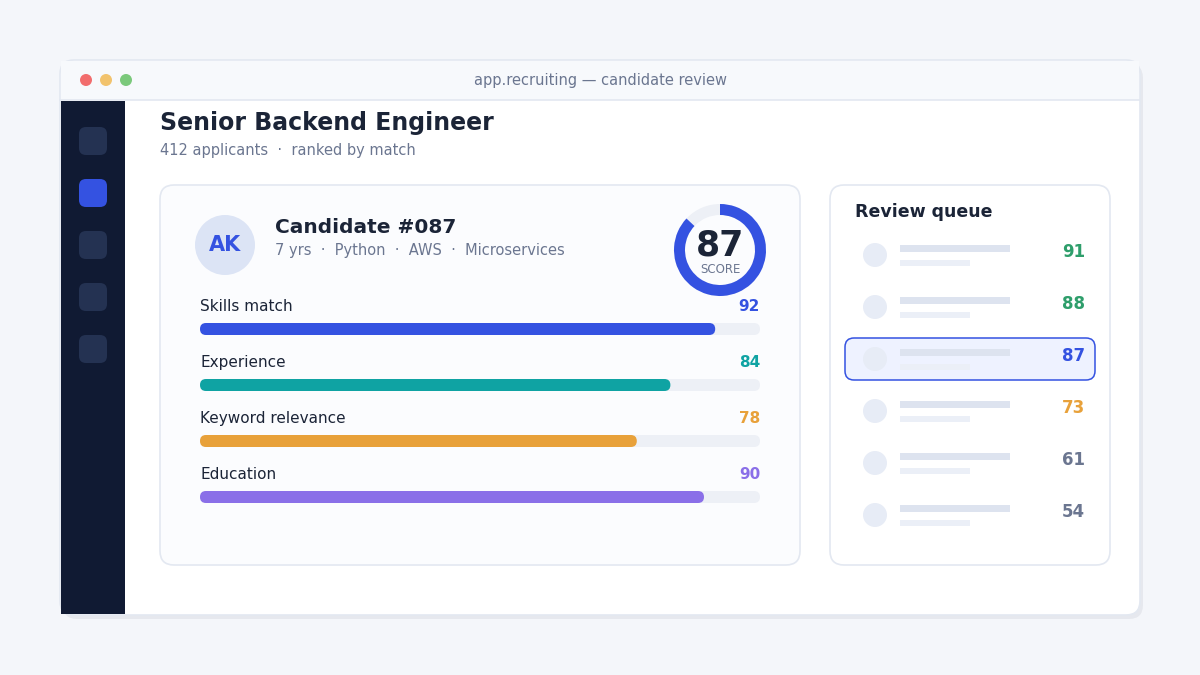Image resolution: width=1200 pixels, height=675 pixels.
Task: Click the avatar in the 61 queue row
Action: click(x=875, y=463)
